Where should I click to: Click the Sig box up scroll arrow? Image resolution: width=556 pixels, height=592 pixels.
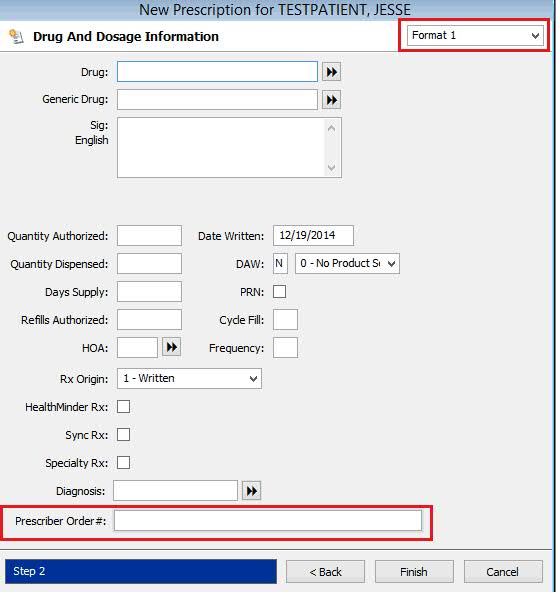click(331, 128)
